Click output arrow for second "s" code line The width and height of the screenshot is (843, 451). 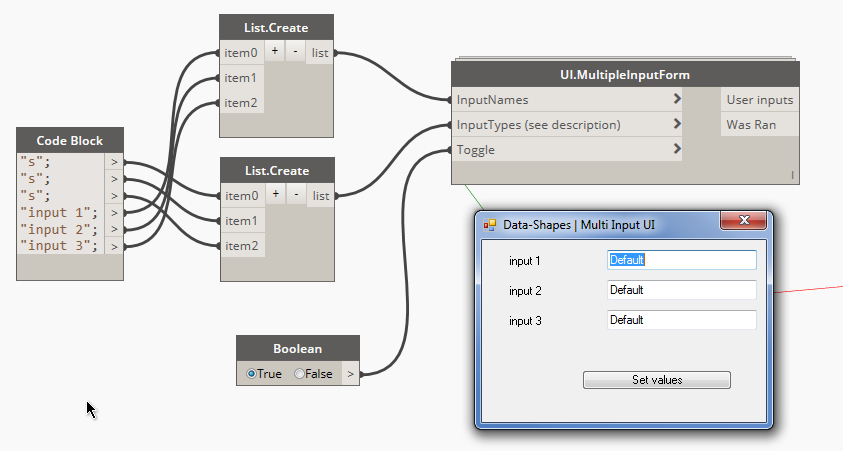[x=114, y=179]
